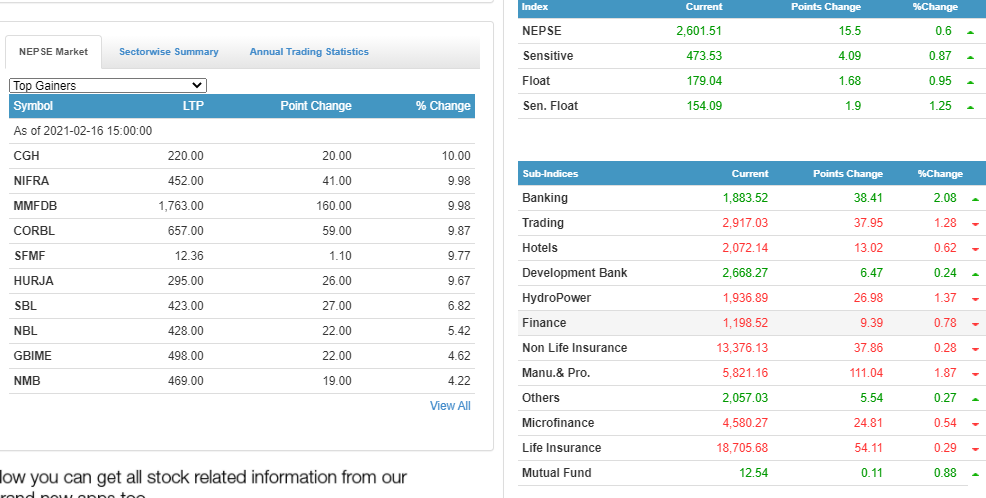Select the NMB symbol
Viewport: 986px width, 498px height.
27,381
